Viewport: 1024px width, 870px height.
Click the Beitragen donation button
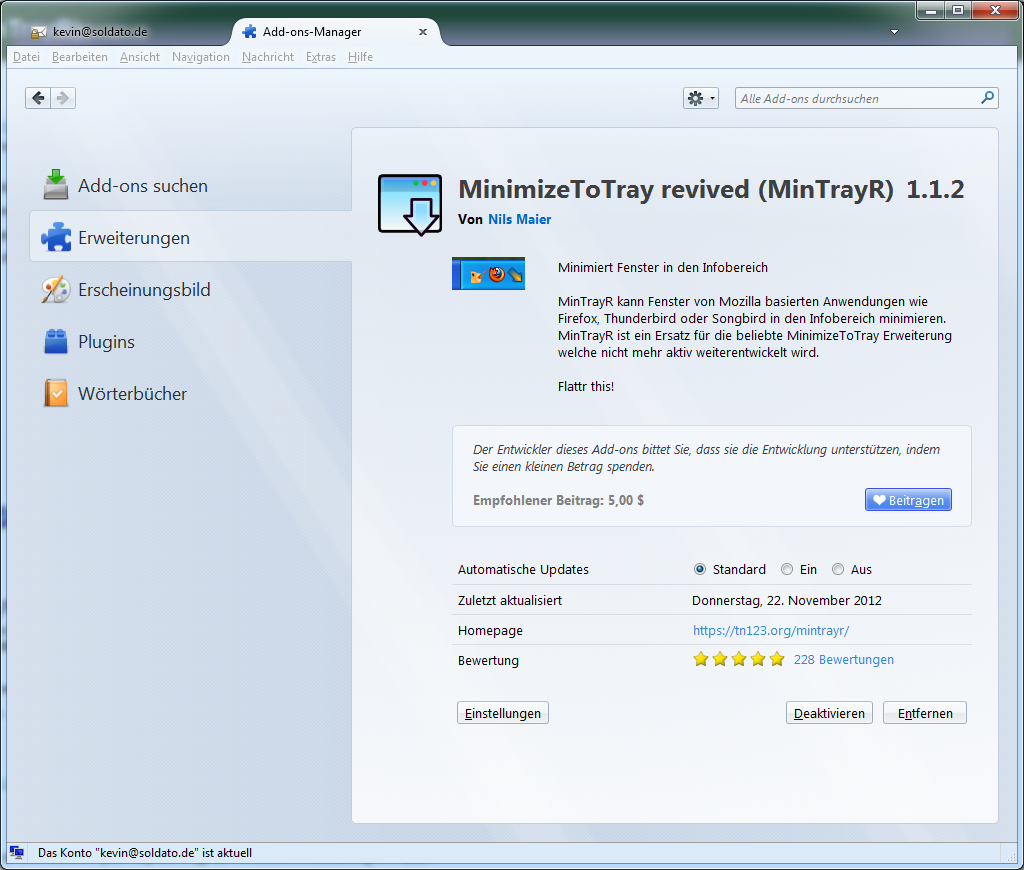tap(908, 500)
